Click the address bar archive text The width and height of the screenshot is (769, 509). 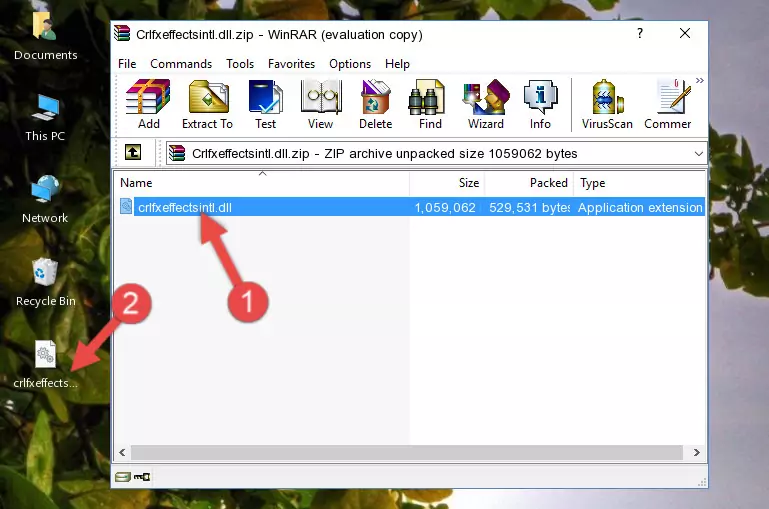click(x=384, y=153)
